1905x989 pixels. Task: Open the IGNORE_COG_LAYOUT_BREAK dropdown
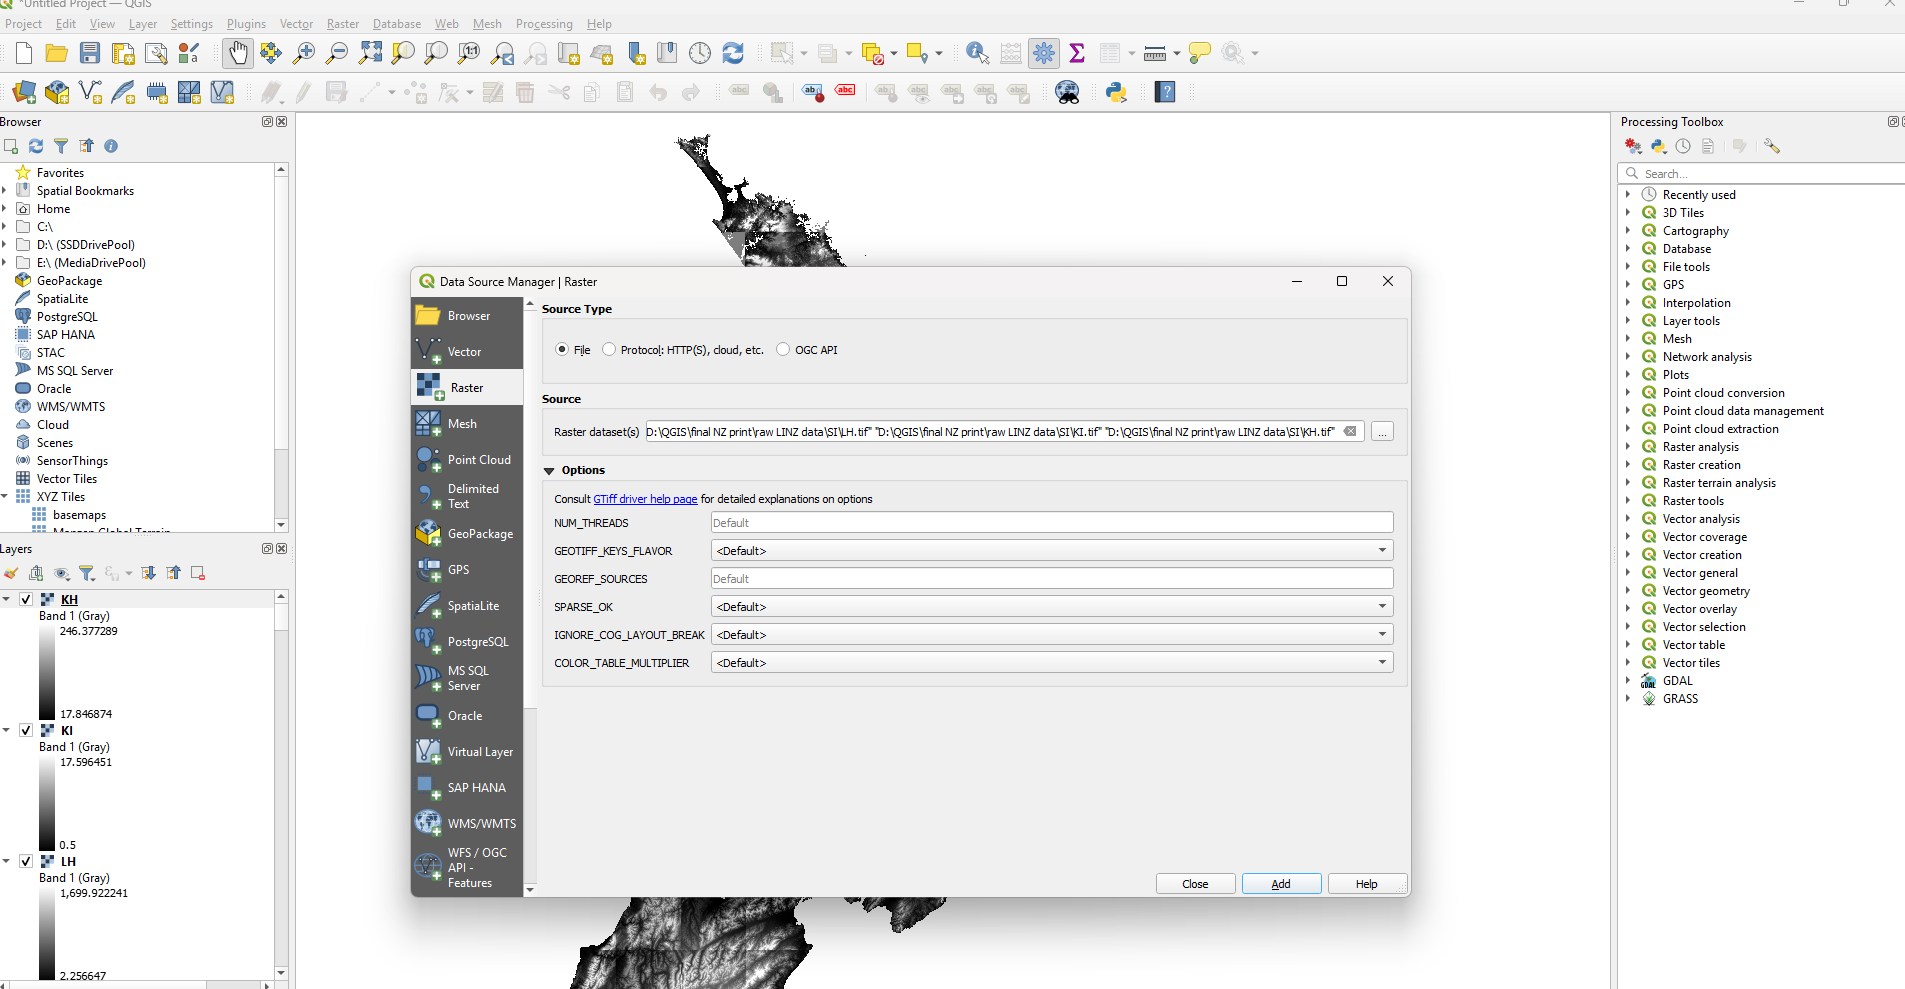click(x=1052, y=635)
